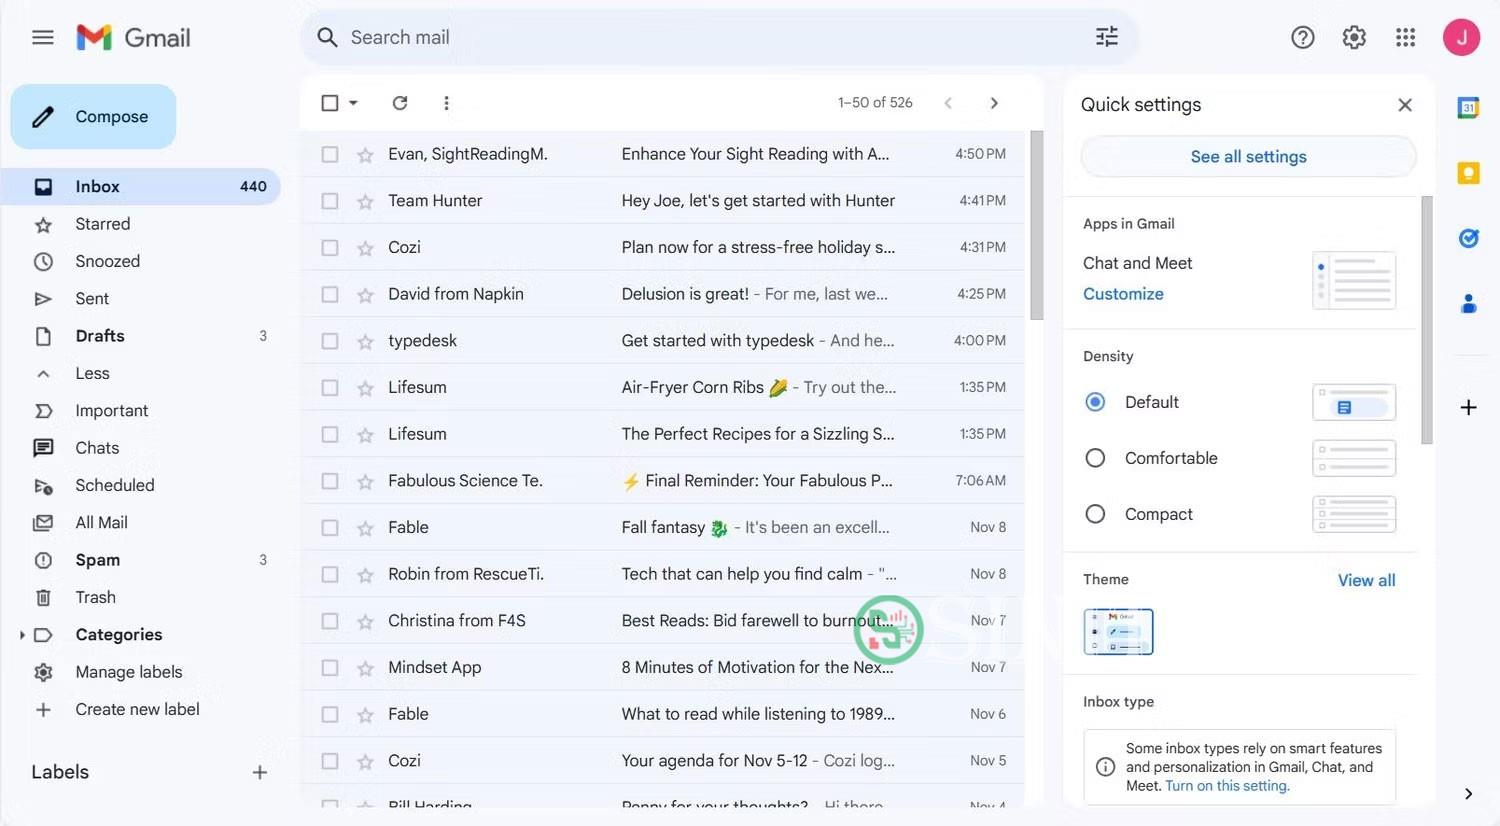Check the Lifesum Air-Fryer Corn Ribs email
The height and width of the screenshot is (826, 1500).
[x=330, y=388]
